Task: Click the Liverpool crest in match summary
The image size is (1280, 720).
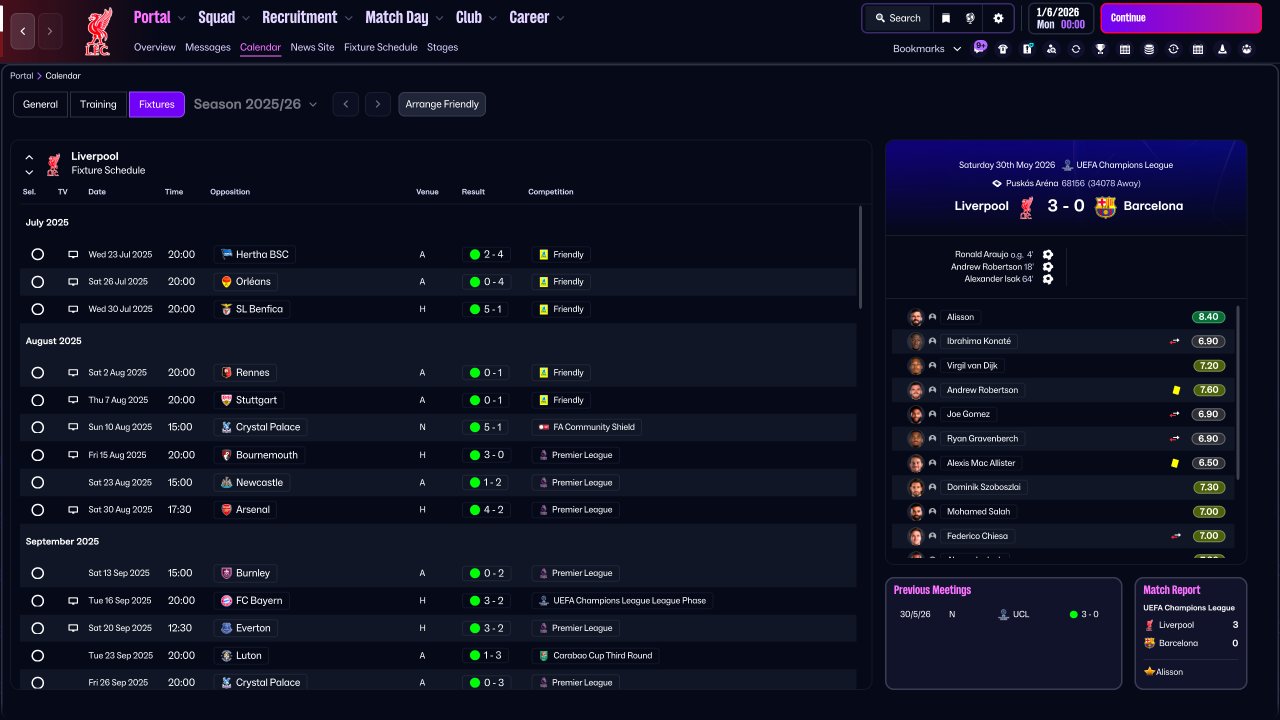Action: [x=1026, y=207]
